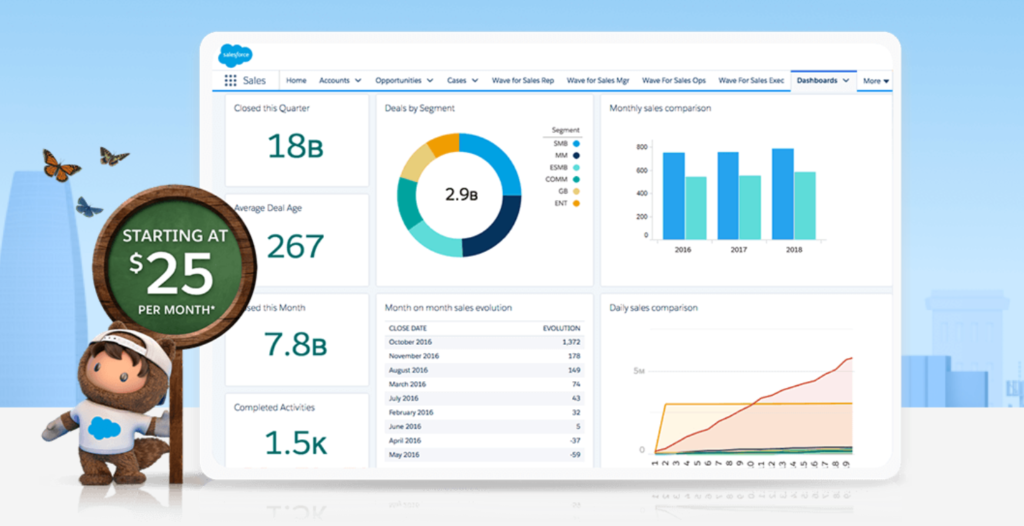Select the October 2016 table row
The image size is (1024, 526).
click(484, 342)
